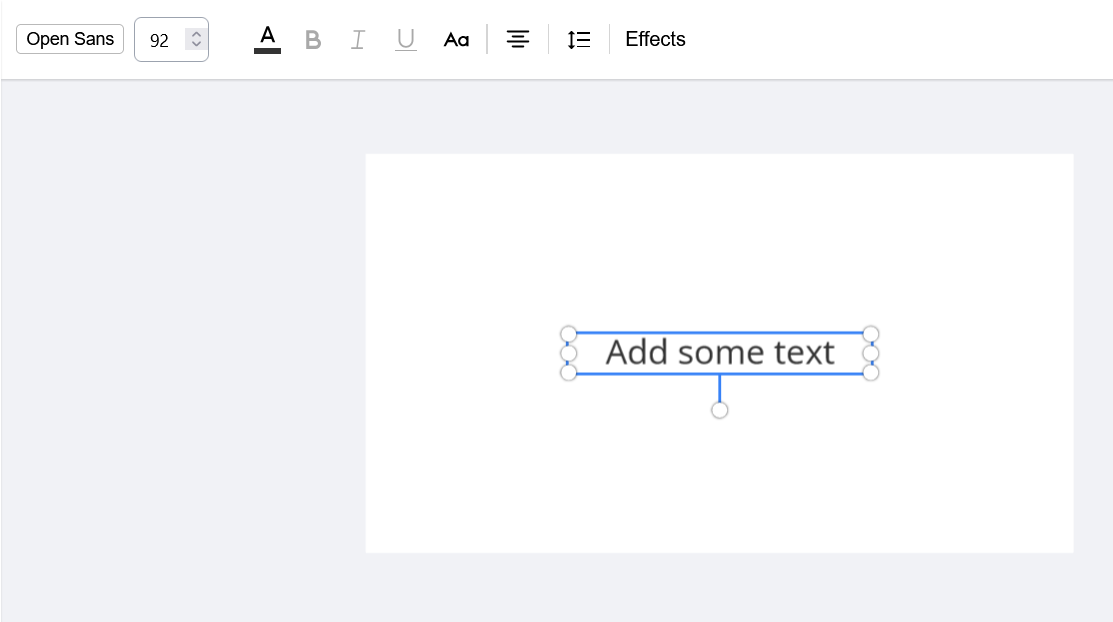This screenshot has width=1113, height=622.
Task: Select the centered alignment icon
Action: (518, 39)
